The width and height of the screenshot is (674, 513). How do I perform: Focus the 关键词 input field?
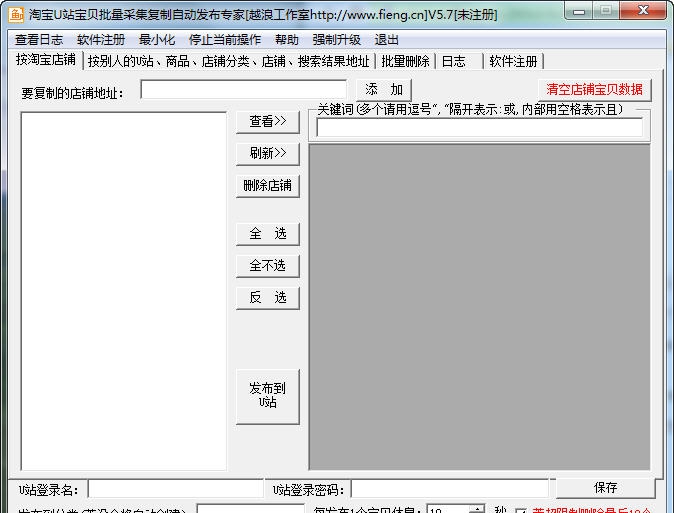coord(479,128)
